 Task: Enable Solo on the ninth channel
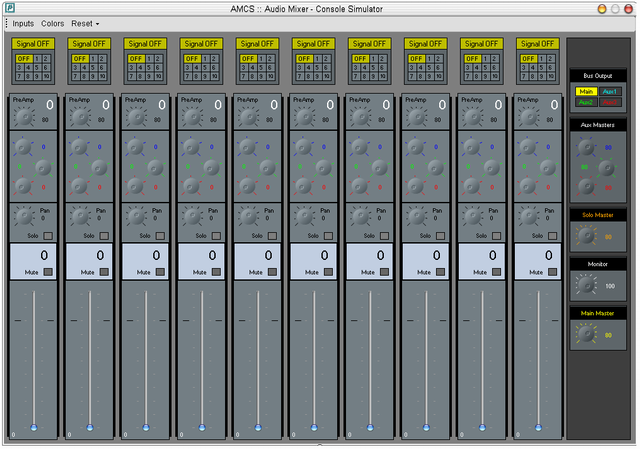click(497, 236)
